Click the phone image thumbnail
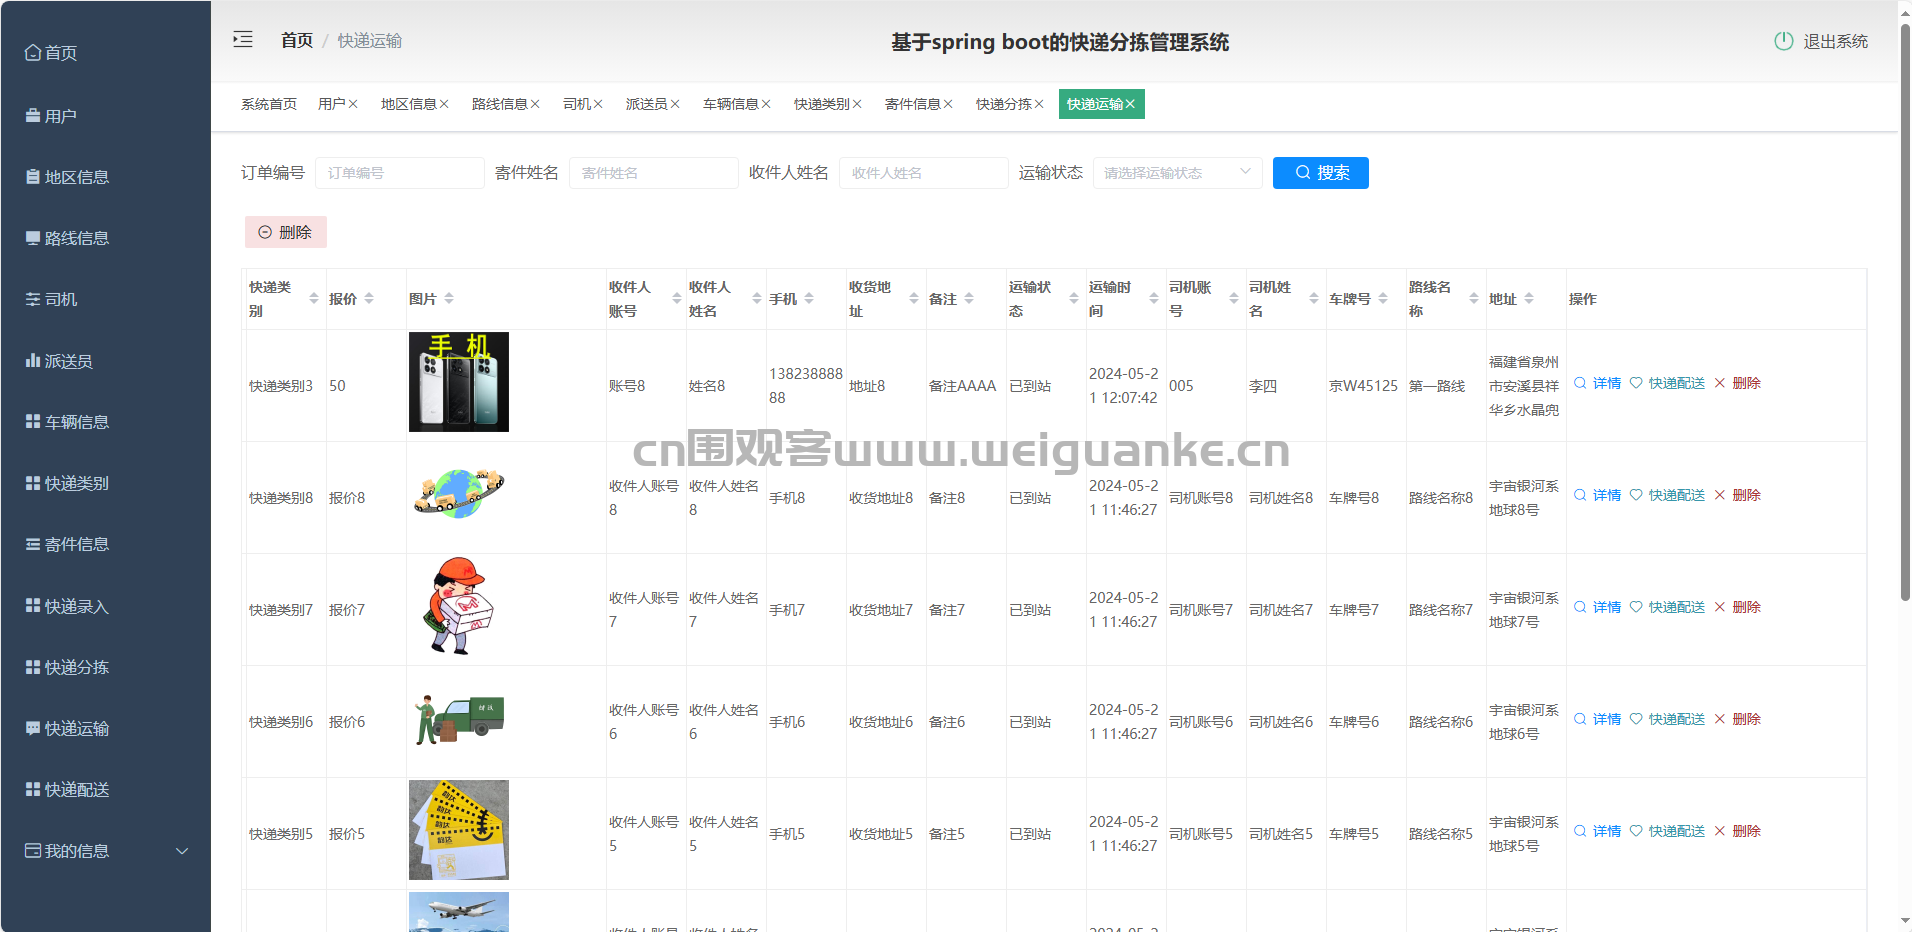Image resolution: width=1912 pixels, height=932 pixels. point(459,382)
